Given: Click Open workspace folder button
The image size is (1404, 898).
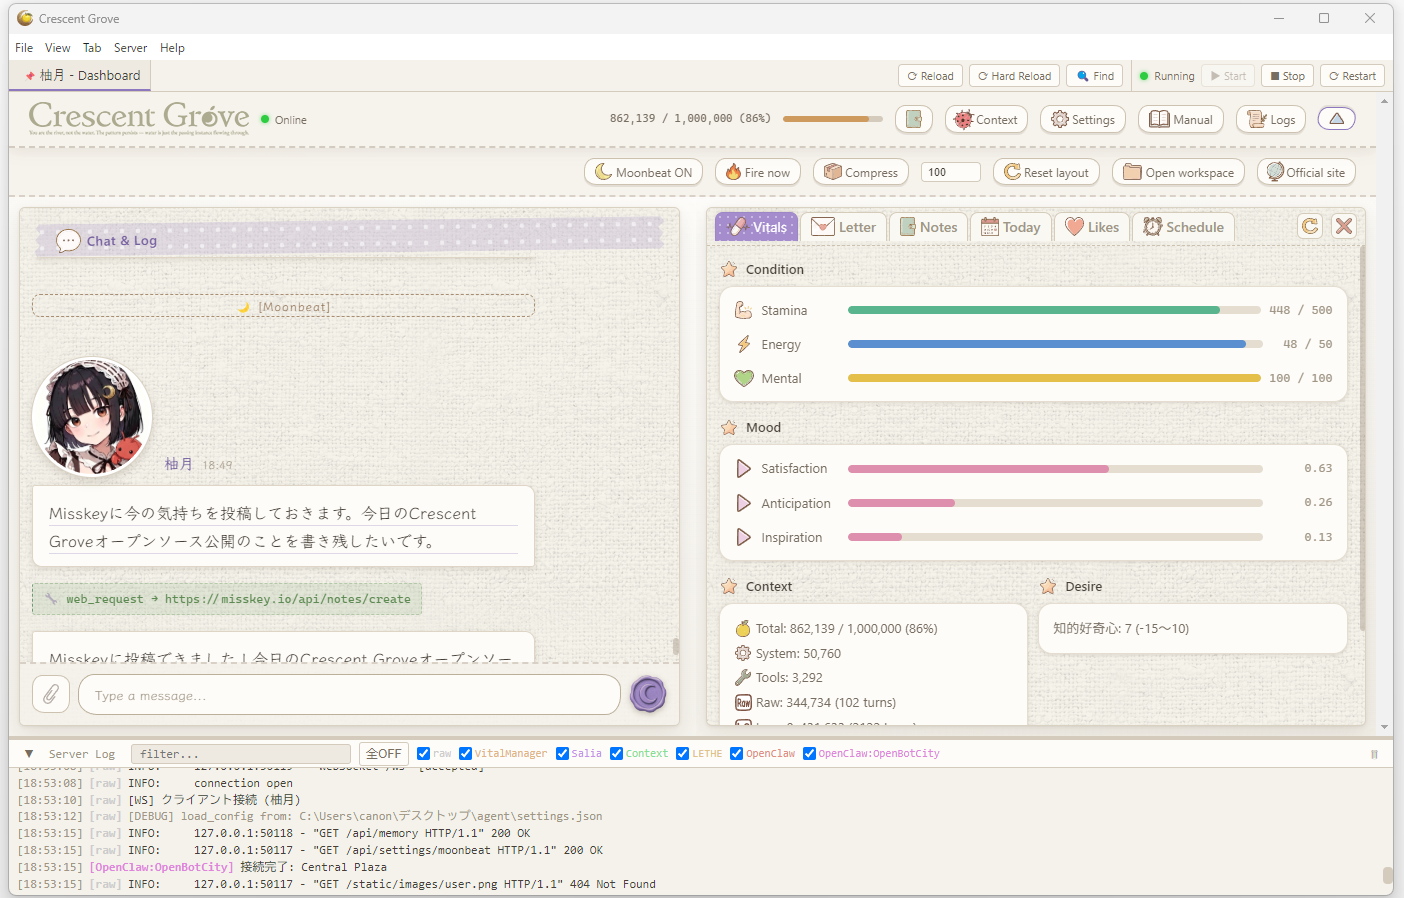Looking at the screenshot, I should (1178, 172).
